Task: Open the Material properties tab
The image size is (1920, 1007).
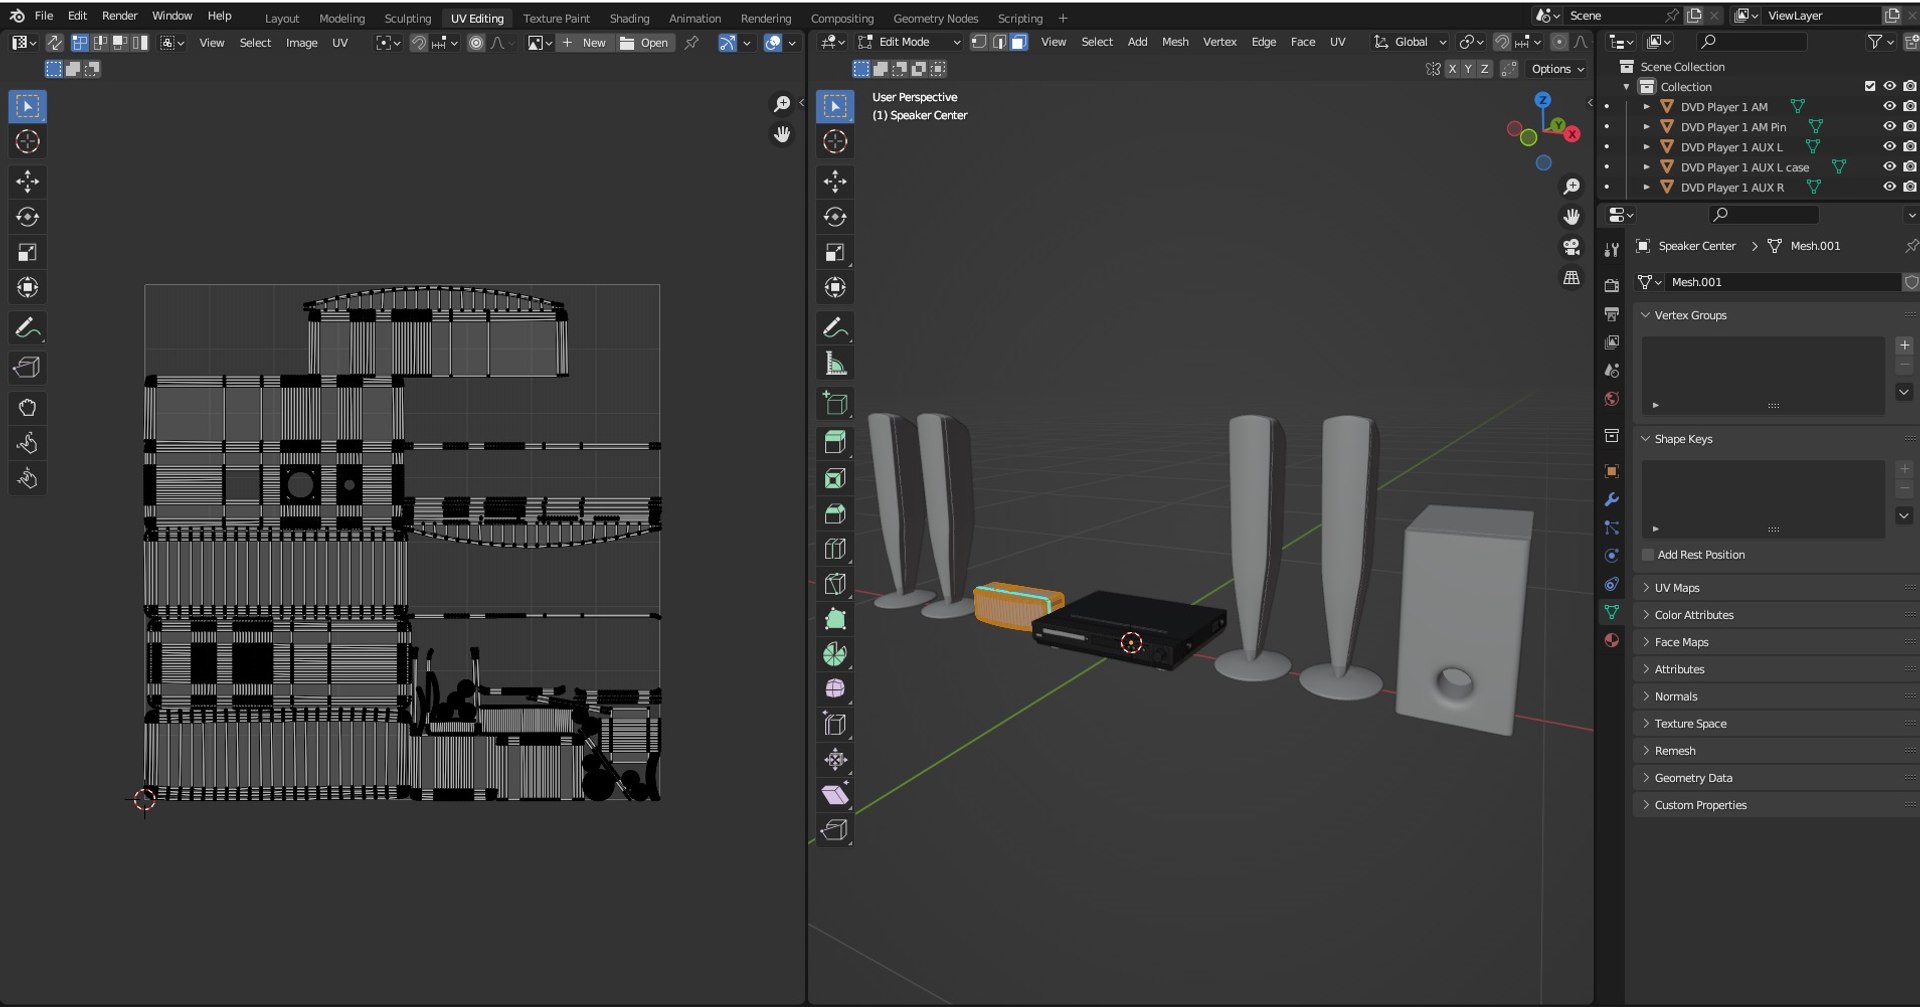Action: [x=1611, y=640]
